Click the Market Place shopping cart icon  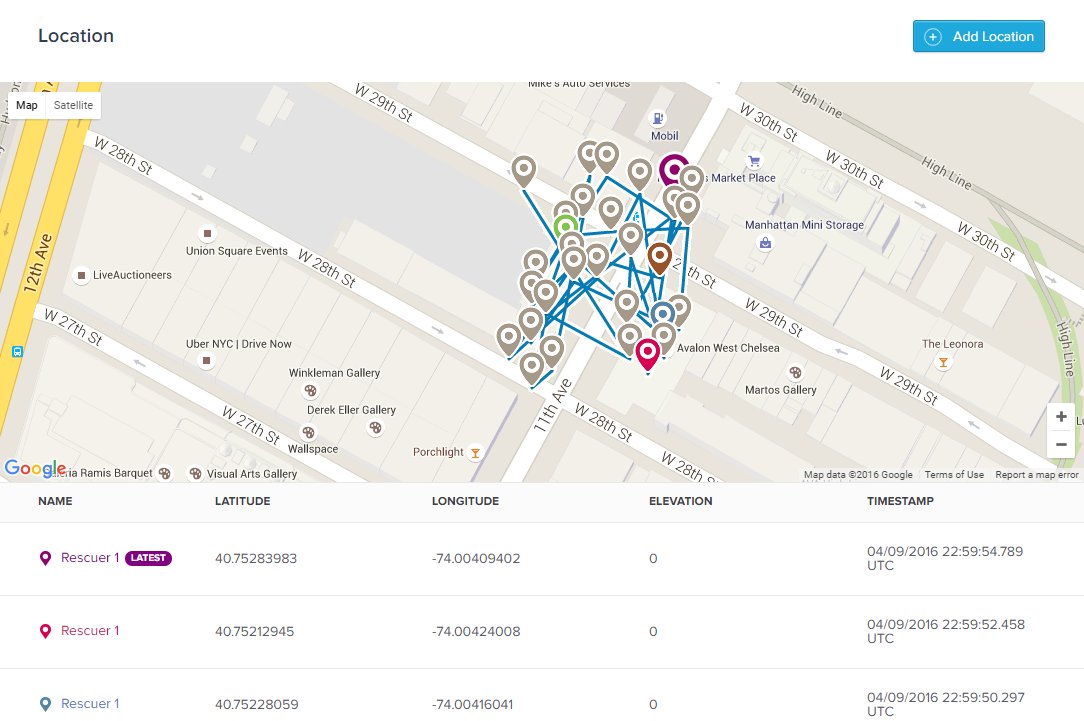[754, 161]
